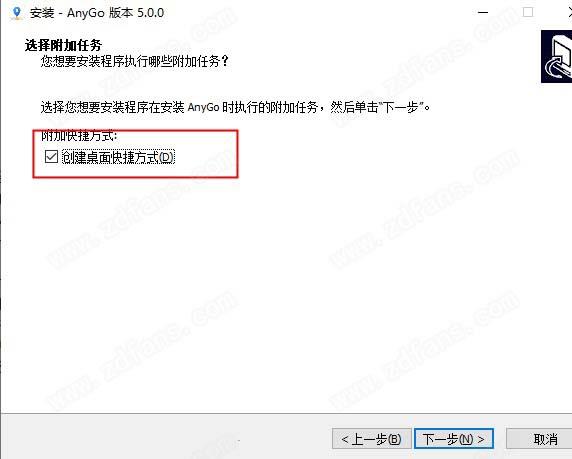Click the gray footer left of the 上一步 button
Image resolution: width=572 pixels, height=459 pixels.
[166, 438]
